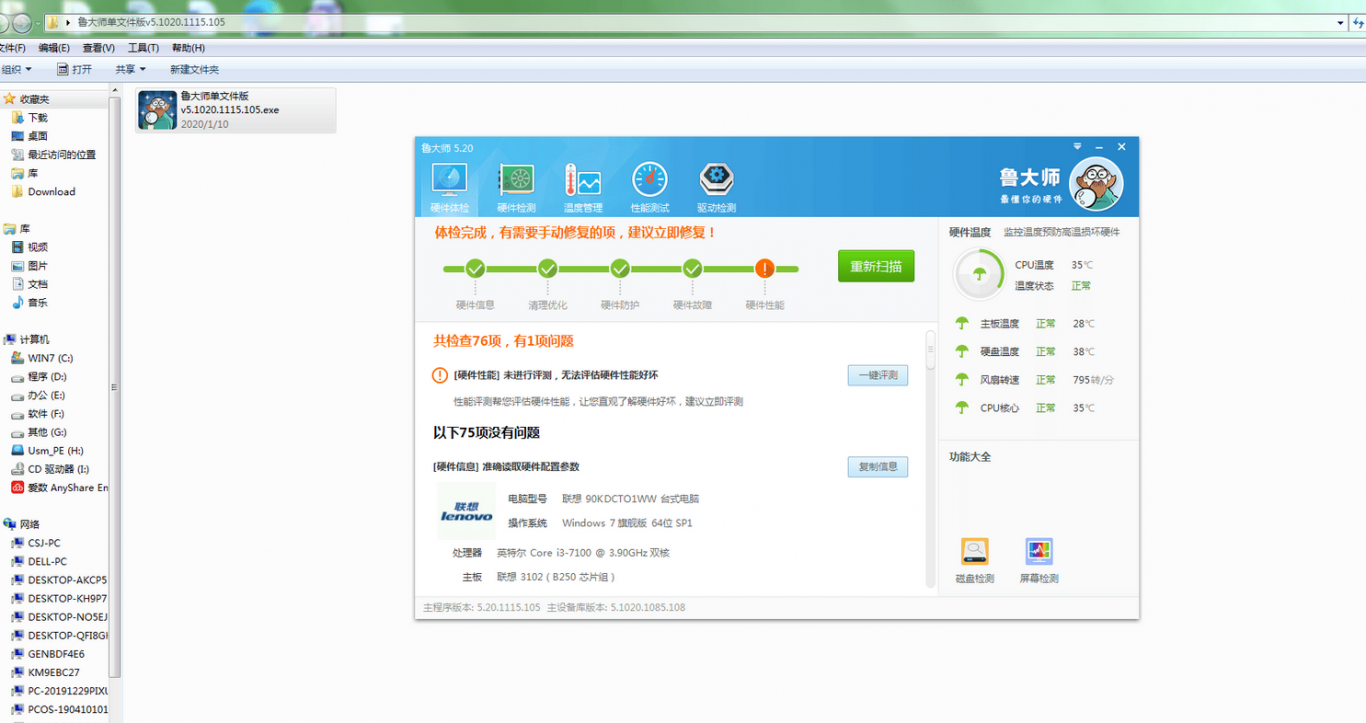Screen dimensions: 1366x723
Task: Launch the 屏幕检测 screen check tool
Action: 1039,560
